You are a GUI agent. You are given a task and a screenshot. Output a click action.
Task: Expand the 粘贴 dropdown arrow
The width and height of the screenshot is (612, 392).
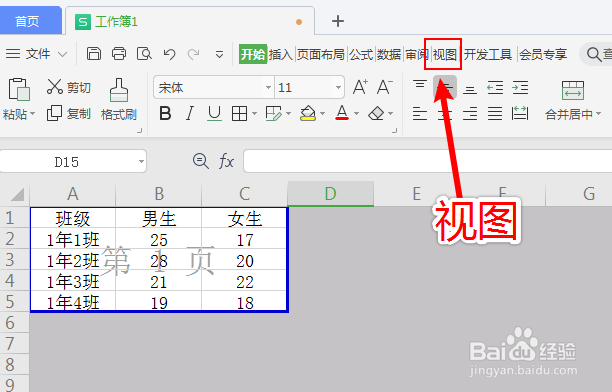click(x=32, y=114)
